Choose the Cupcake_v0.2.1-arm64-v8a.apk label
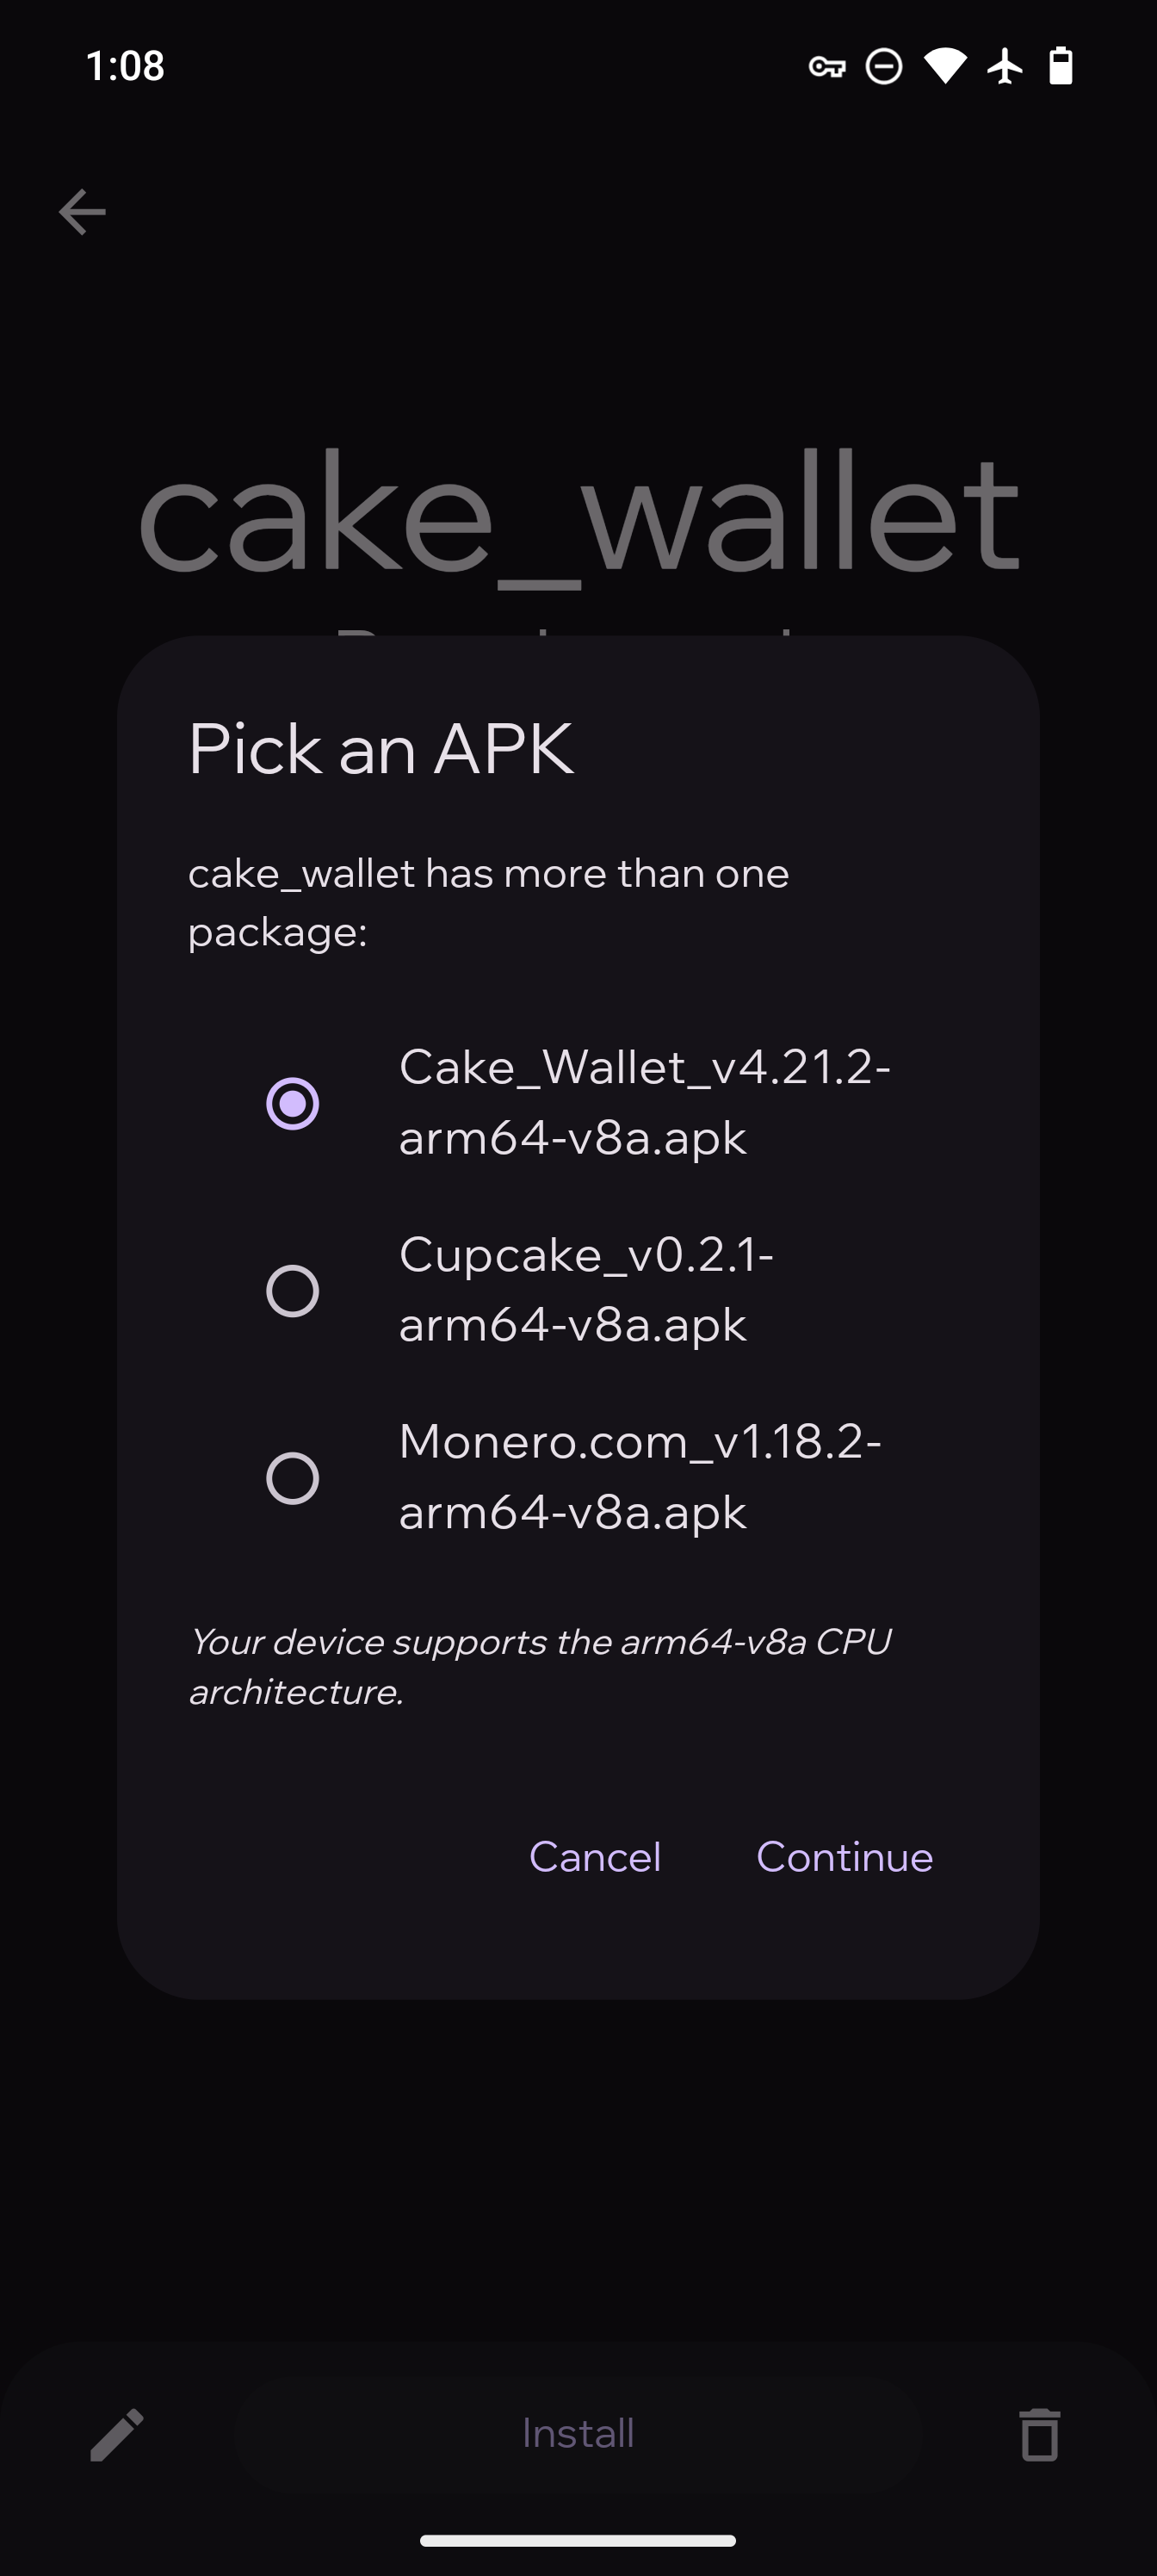Image resolution: width=1157 pixels, height=2576 pixels. click(586, 1289)
